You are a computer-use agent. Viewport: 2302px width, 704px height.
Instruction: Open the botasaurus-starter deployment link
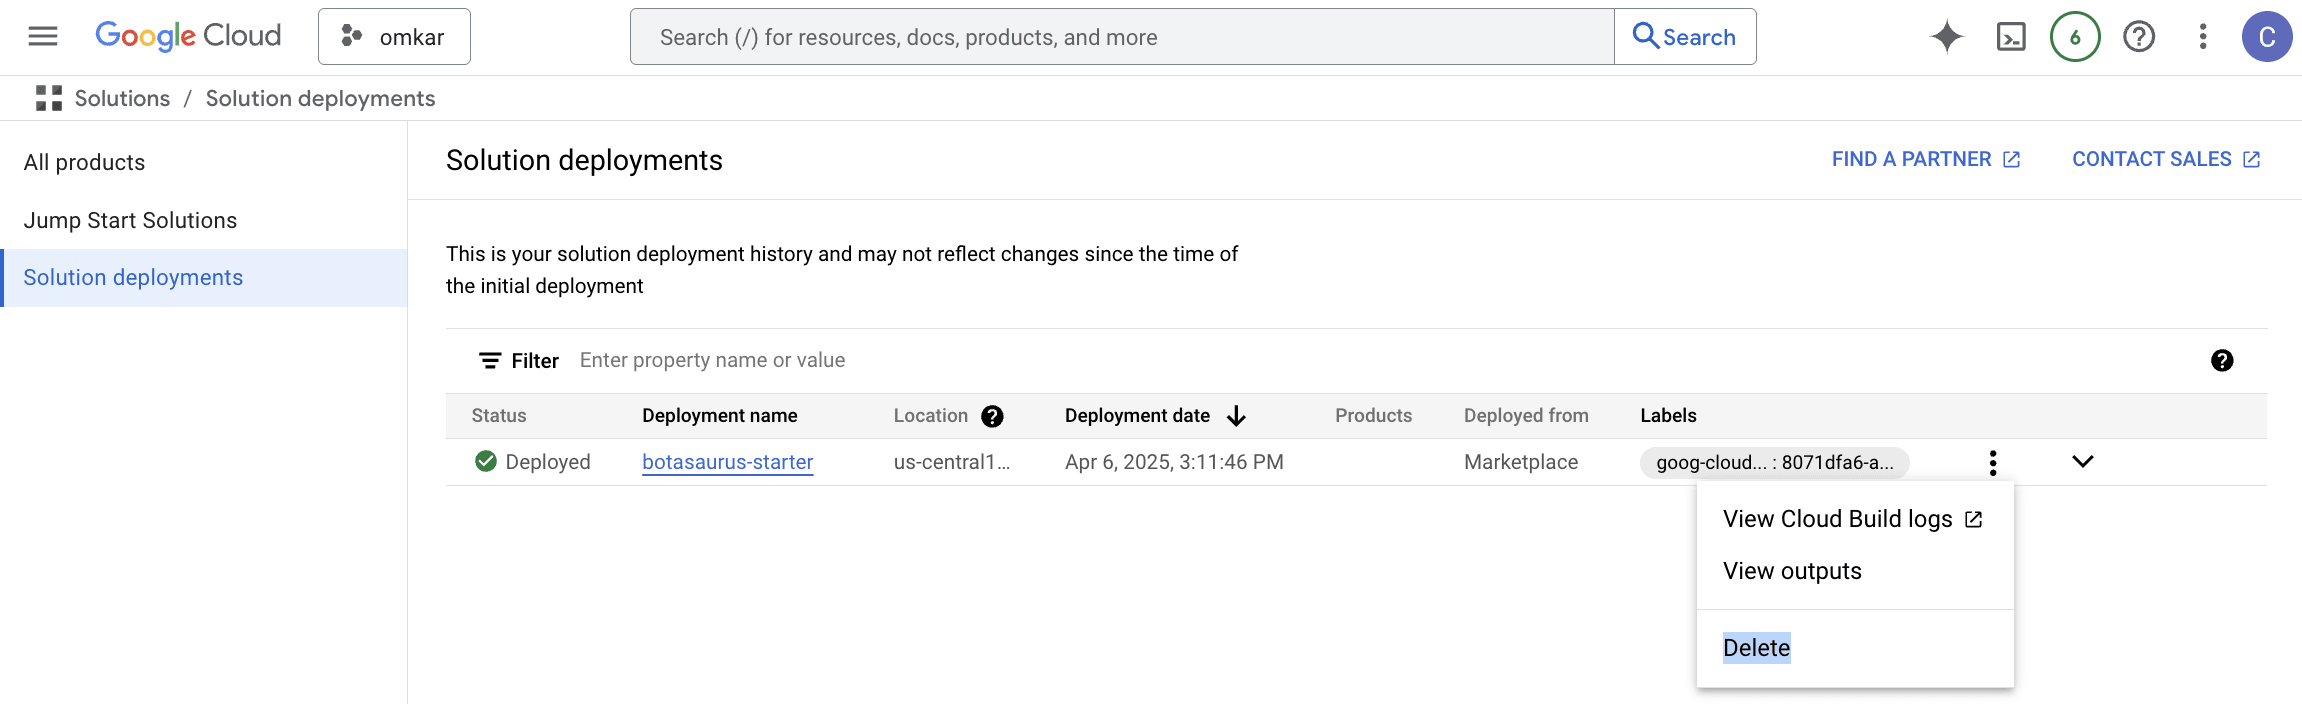pyautogui.click(x=727, y=462)
